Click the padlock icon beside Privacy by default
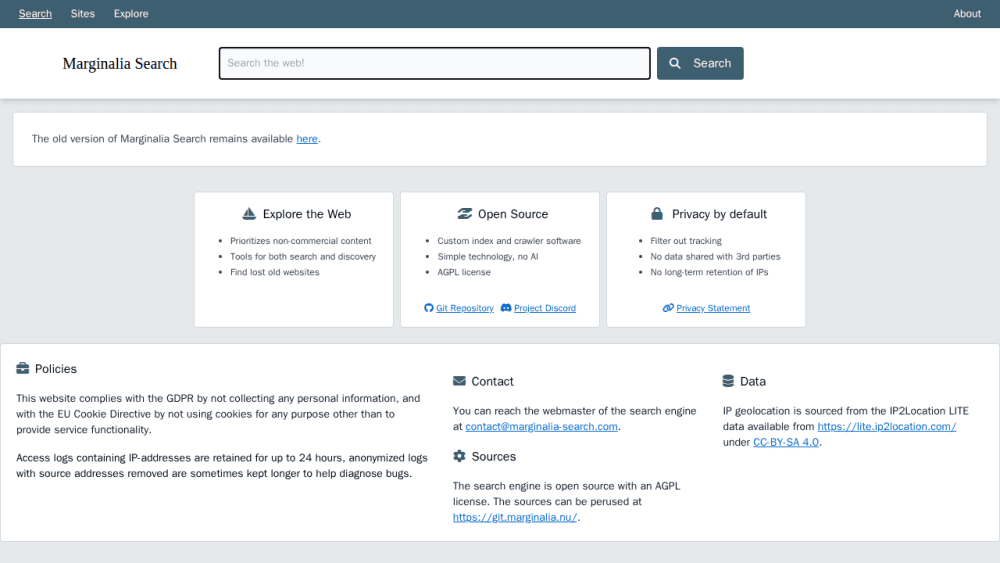 click(x=657, y=214)
